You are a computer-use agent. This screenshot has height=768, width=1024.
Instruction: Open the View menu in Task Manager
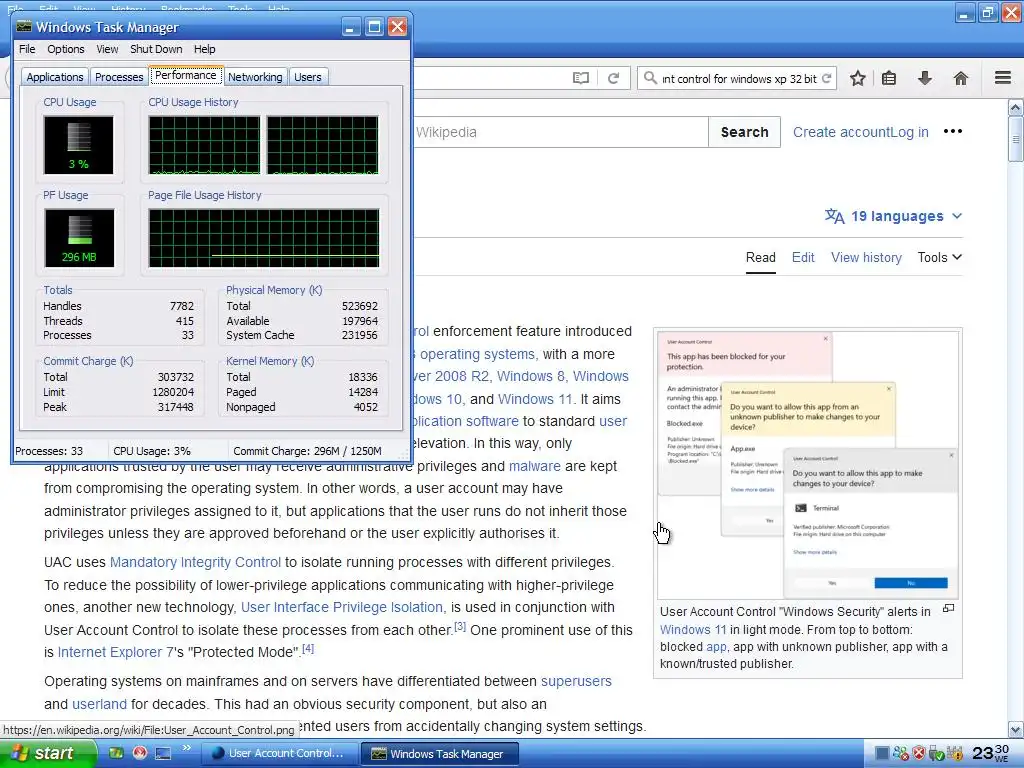click(x=107, y=49)
